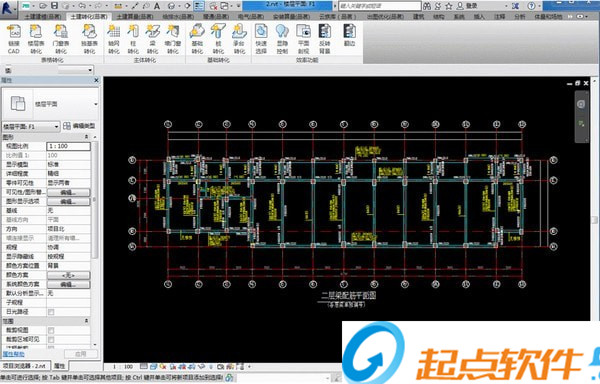This screenshot has height=384, width=600.
Task: Collapse the 范围 properties group
Action: [x=86, y=321]
